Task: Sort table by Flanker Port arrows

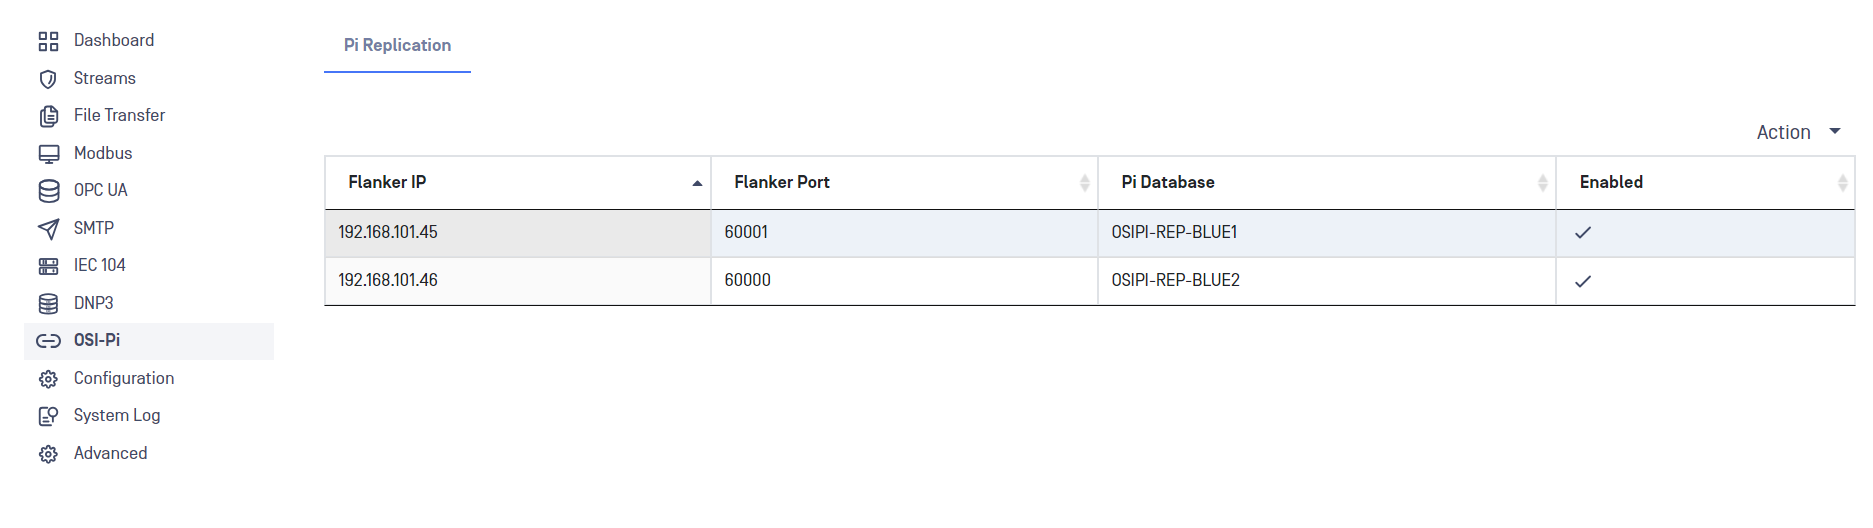Action: click(1085, 182)
